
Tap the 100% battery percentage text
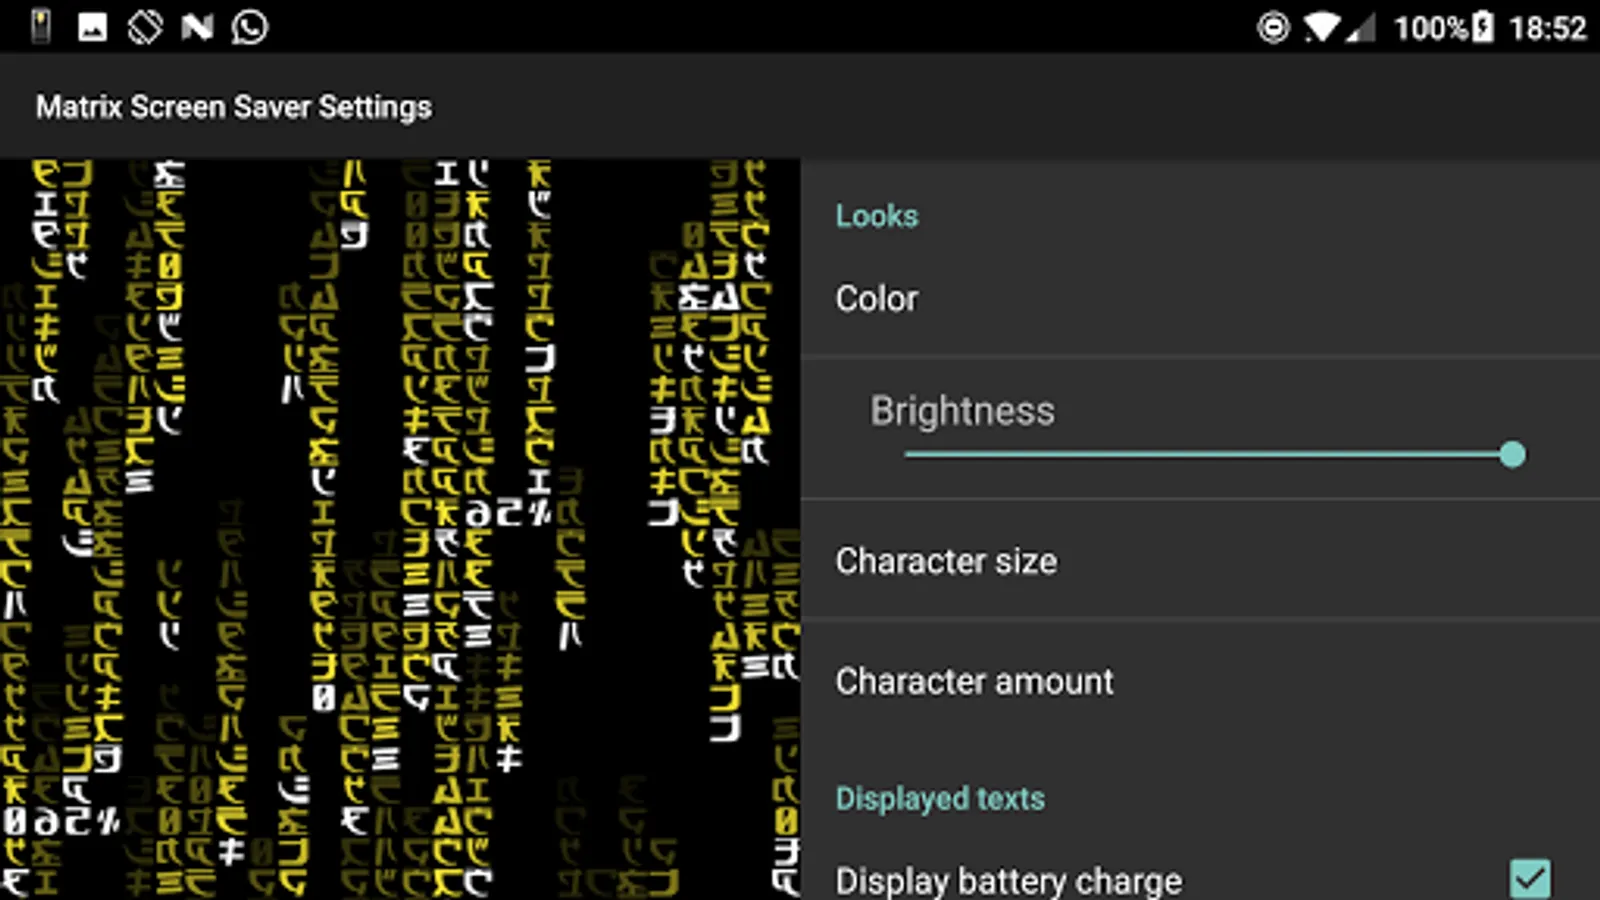point(1432,28)
